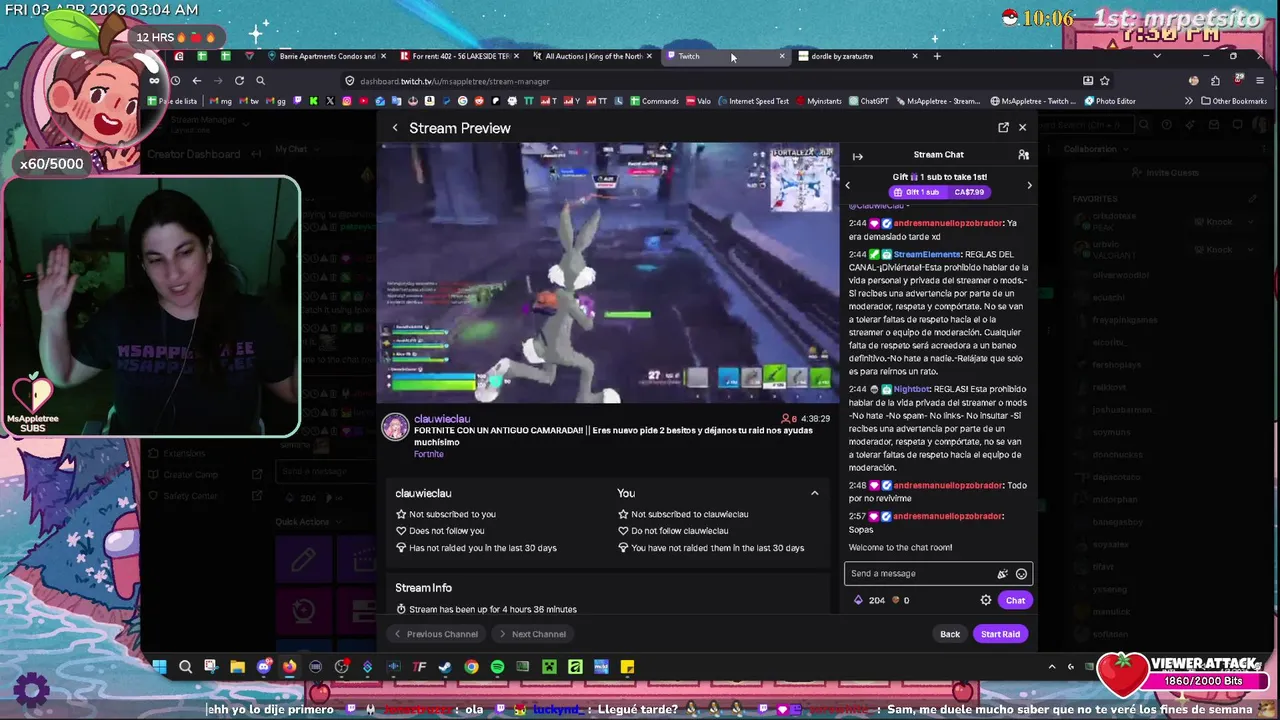The height and width of the screenshot is (720, 1280).
Task: Open clauwieclau channel name link
Action: point(442,419)
